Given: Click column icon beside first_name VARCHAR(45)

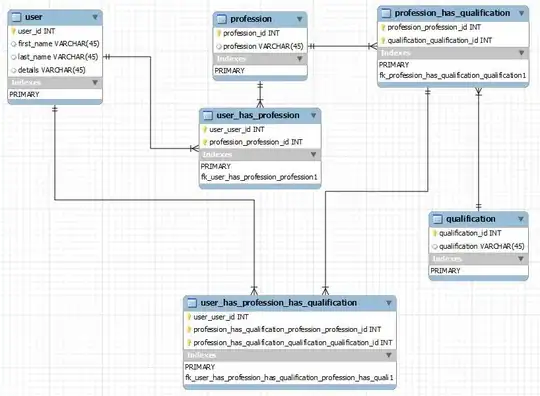Looking at the screenshot, I should click(x=14, y=44).
